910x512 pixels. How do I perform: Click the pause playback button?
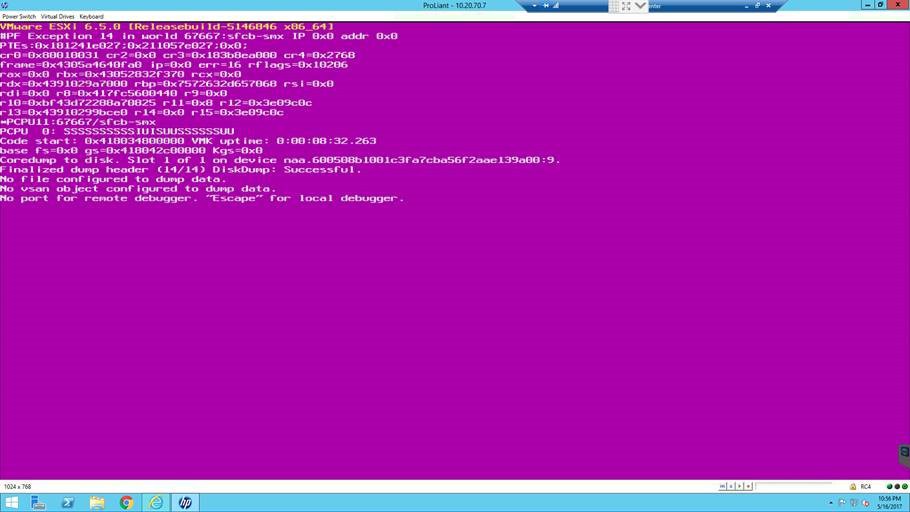731,486
